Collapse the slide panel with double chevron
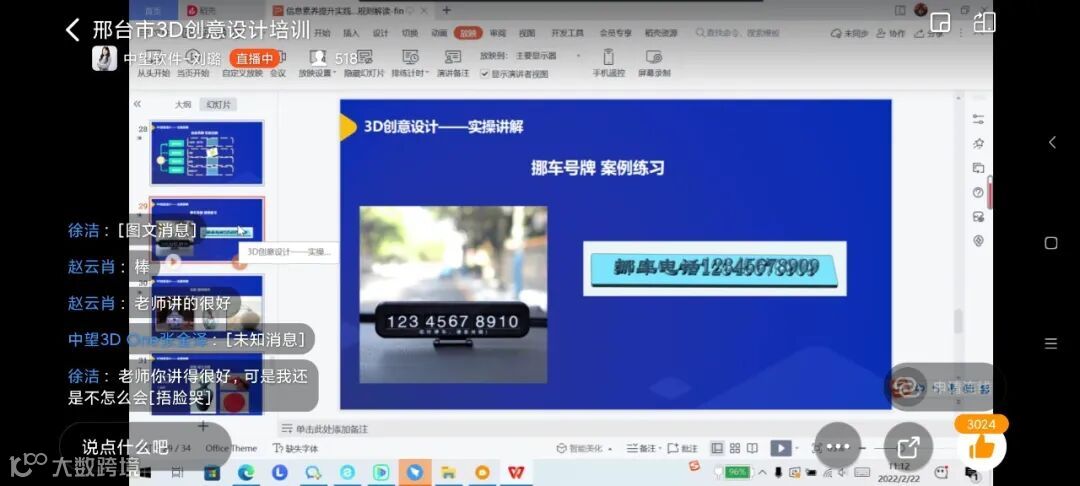 137,104
